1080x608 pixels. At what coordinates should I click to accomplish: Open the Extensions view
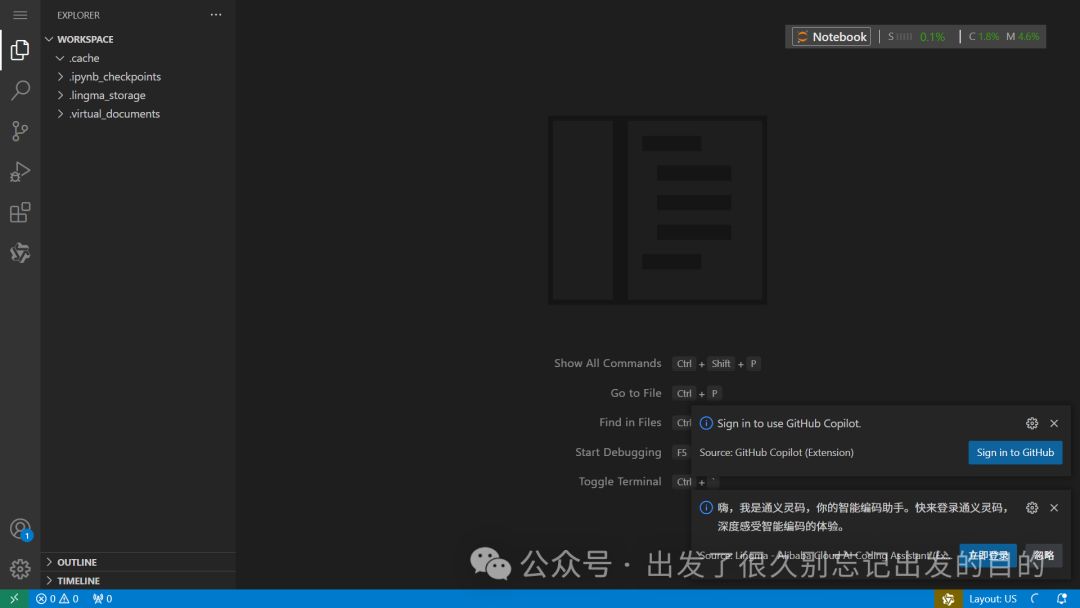click(20, 212)
